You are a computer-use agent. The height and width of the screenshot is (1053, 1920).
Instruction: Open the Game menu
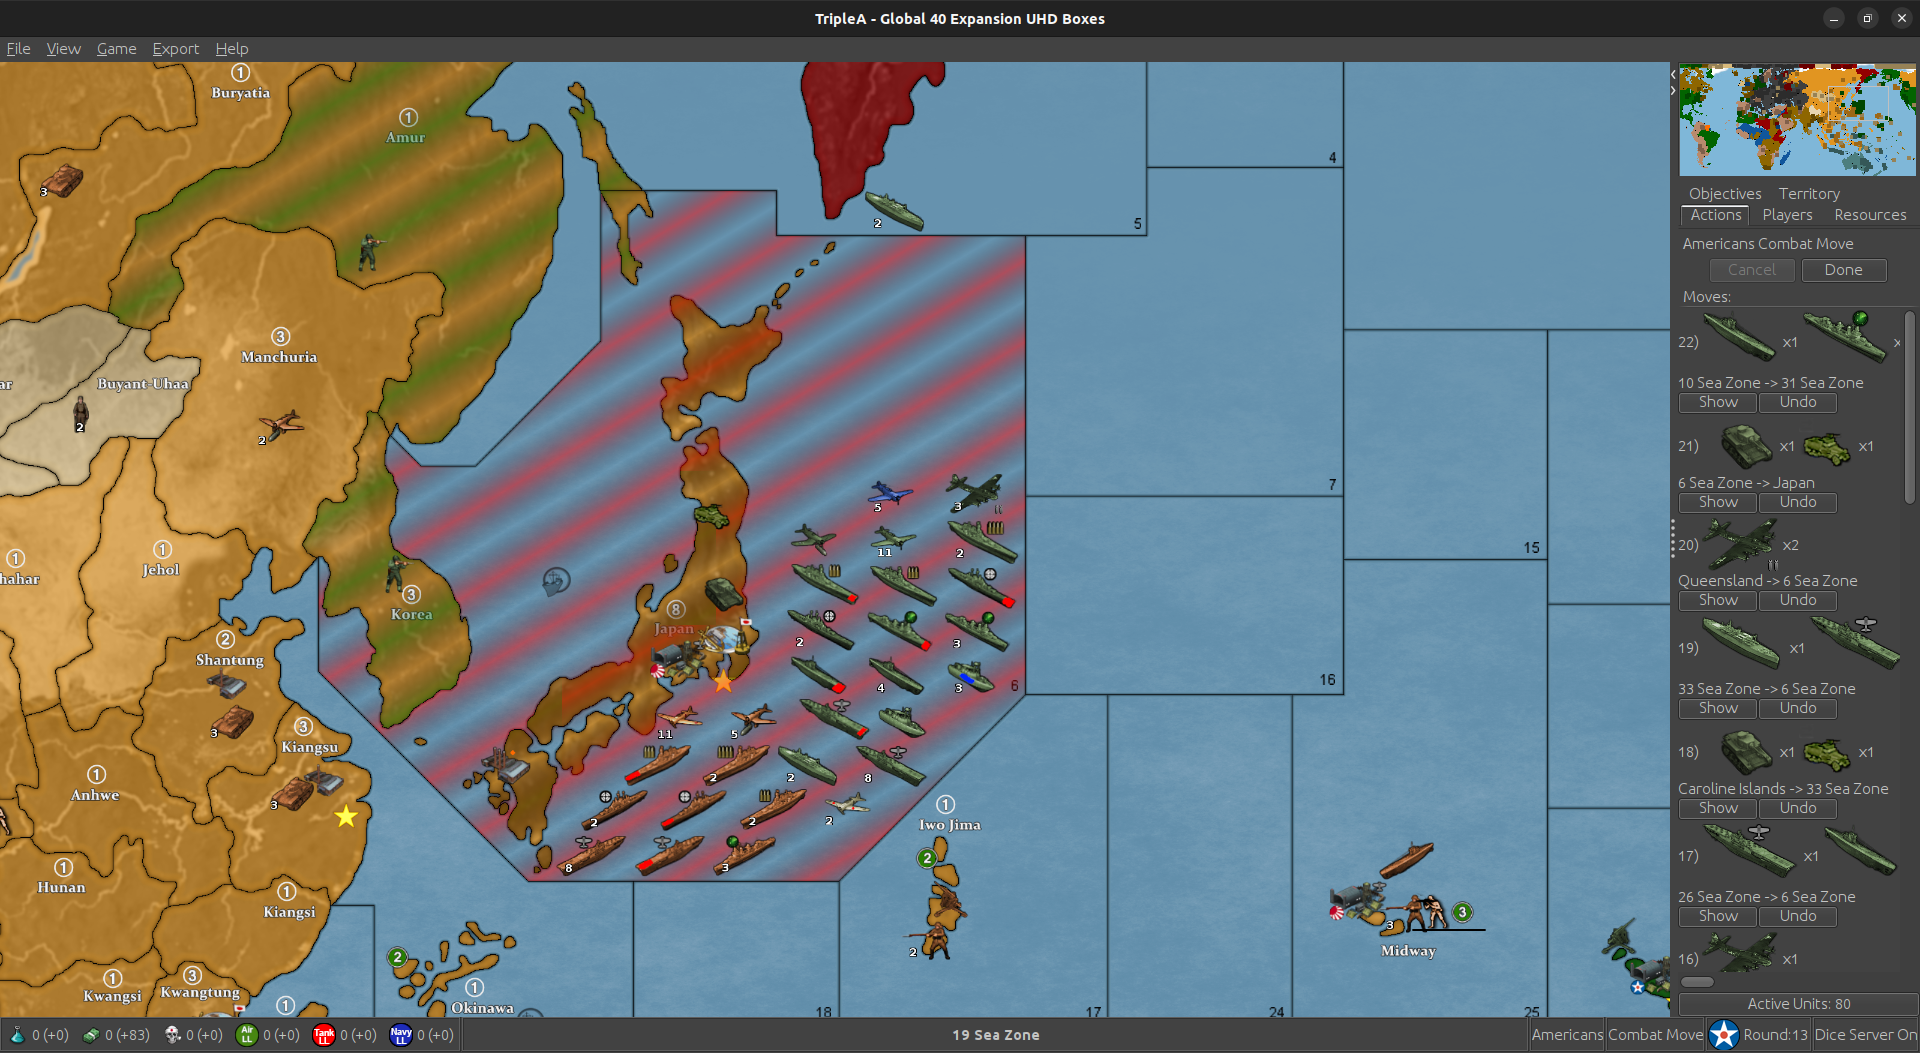pos(116,49)
